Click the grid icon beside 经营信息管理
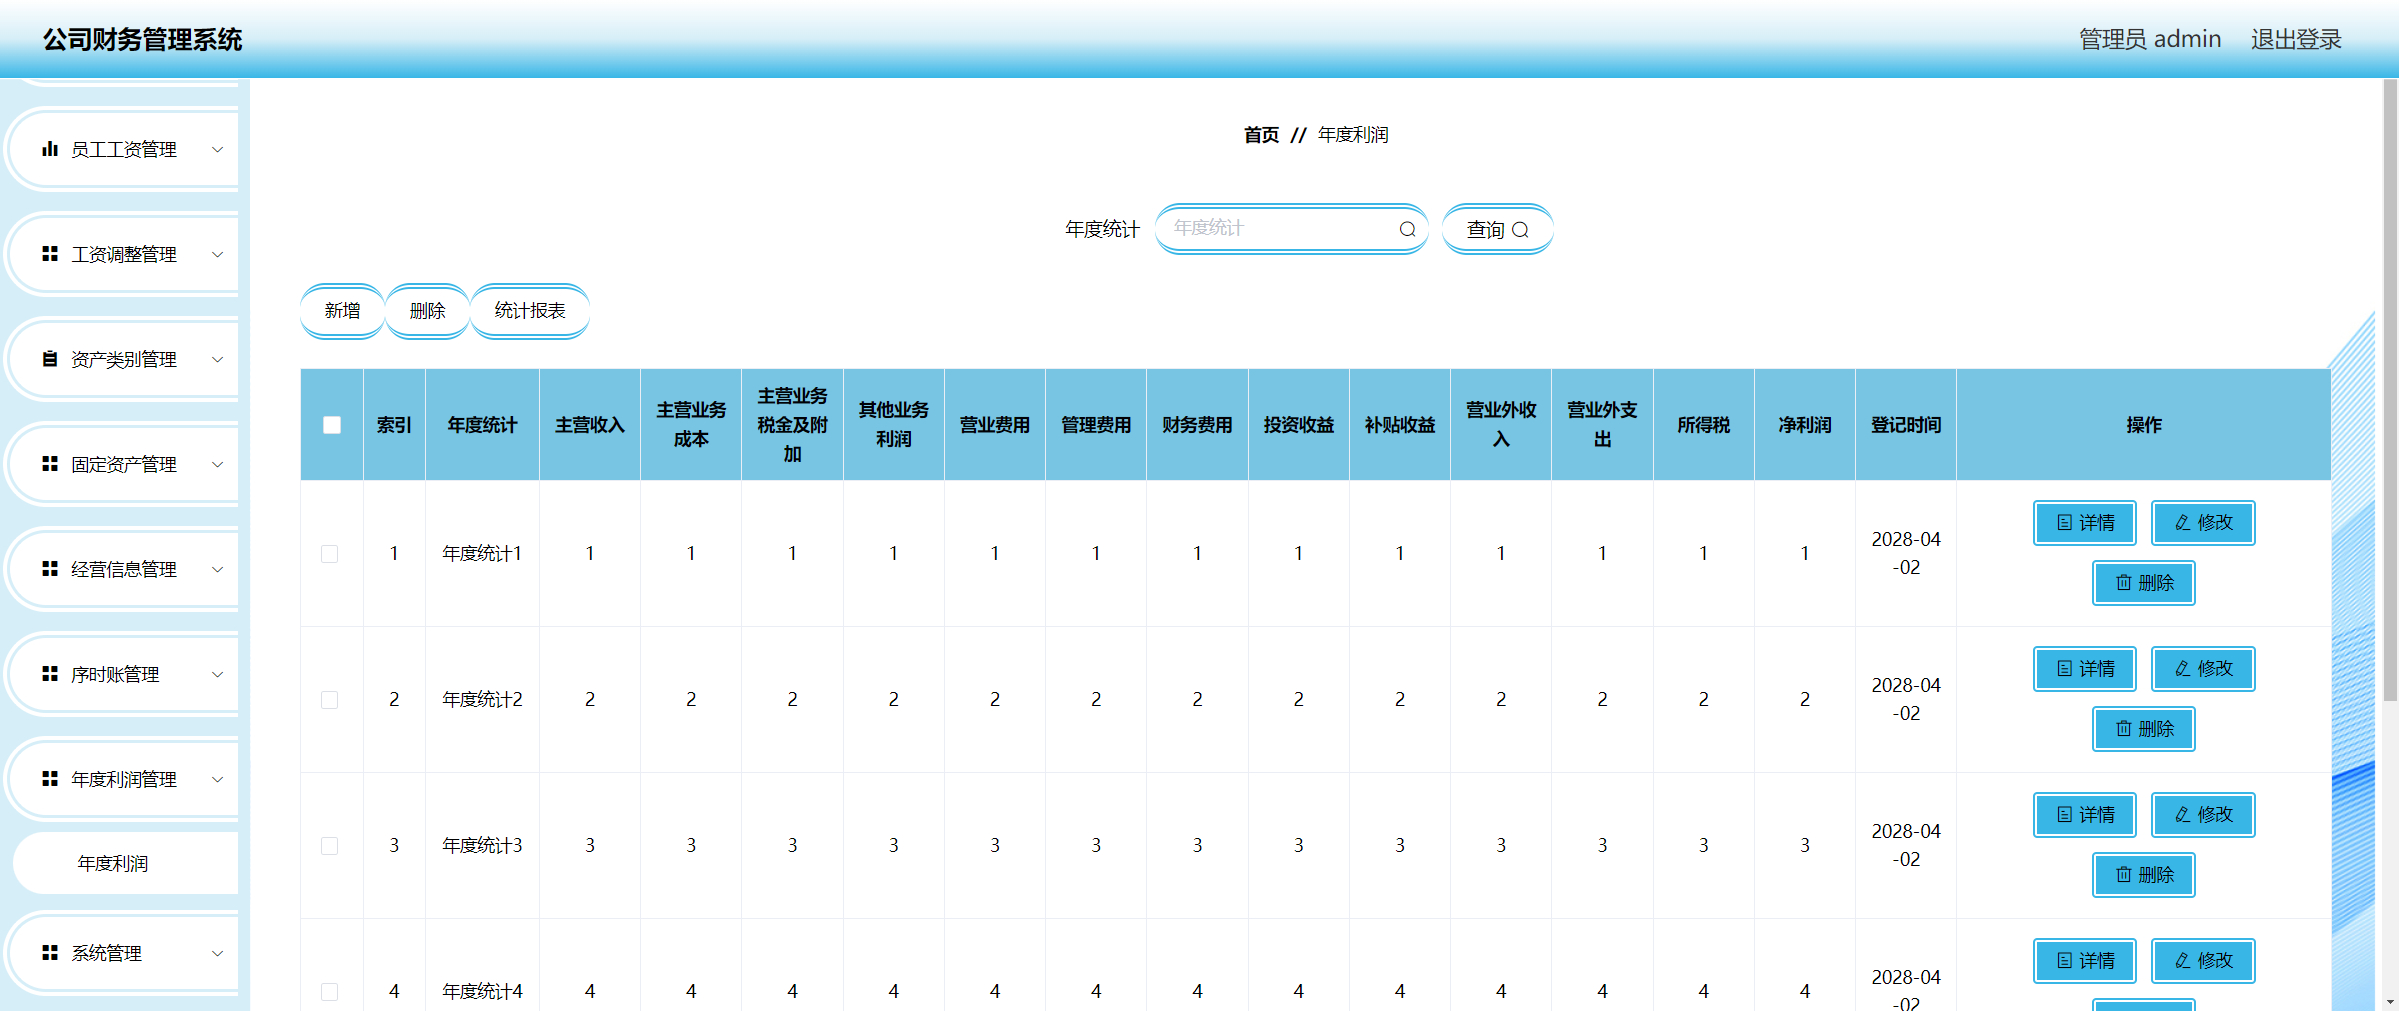The image size is (2399, 1011). [50, 569]
